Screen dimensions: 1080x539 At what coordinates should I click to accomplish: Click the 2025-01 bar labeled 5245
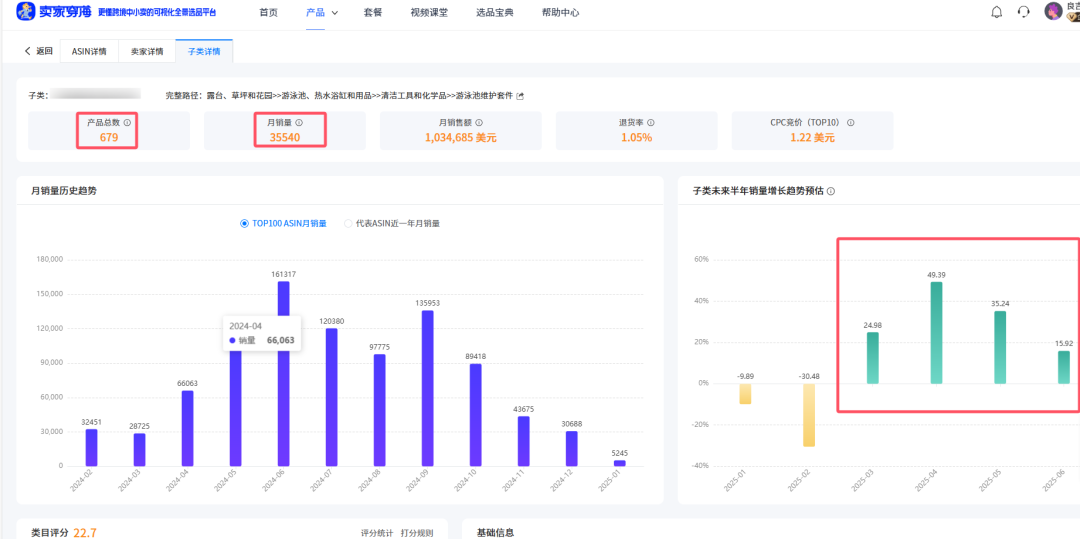(620, 463)
